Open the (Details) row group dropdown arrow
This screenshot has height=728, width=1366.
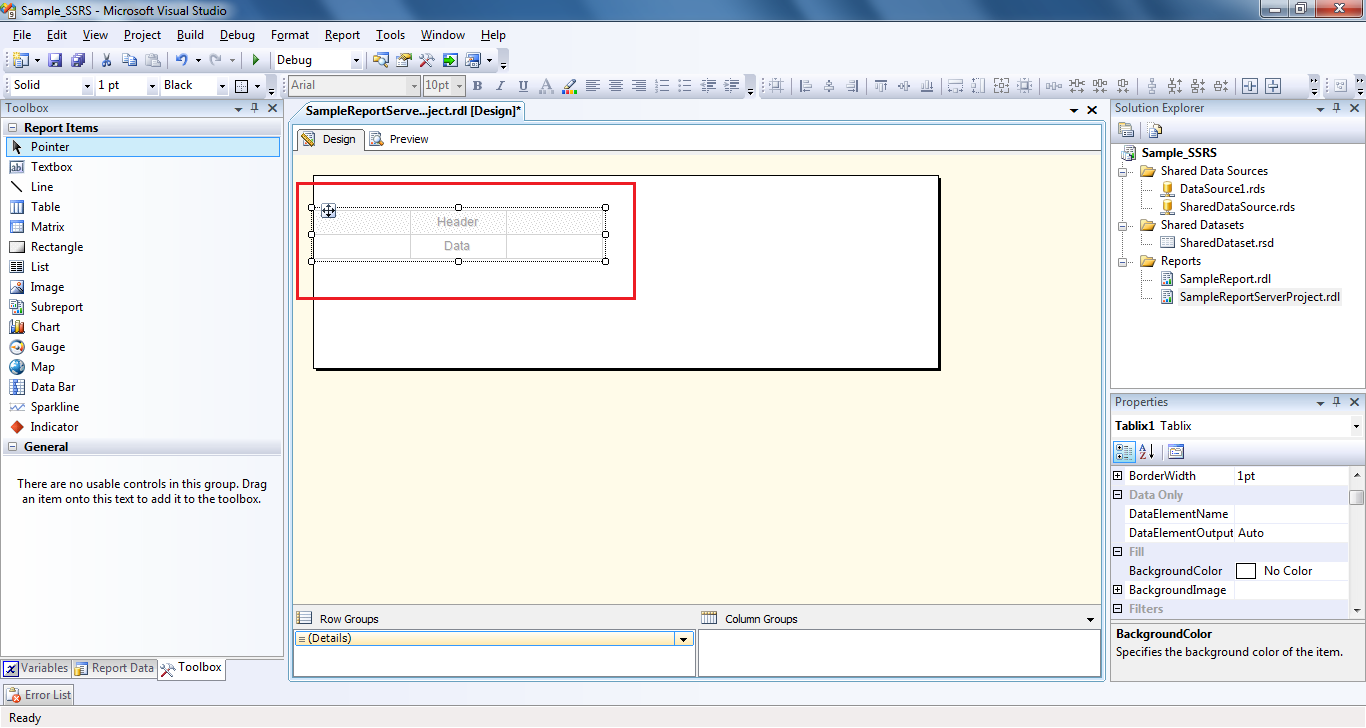pyautogui.click(x=684, y=639)
